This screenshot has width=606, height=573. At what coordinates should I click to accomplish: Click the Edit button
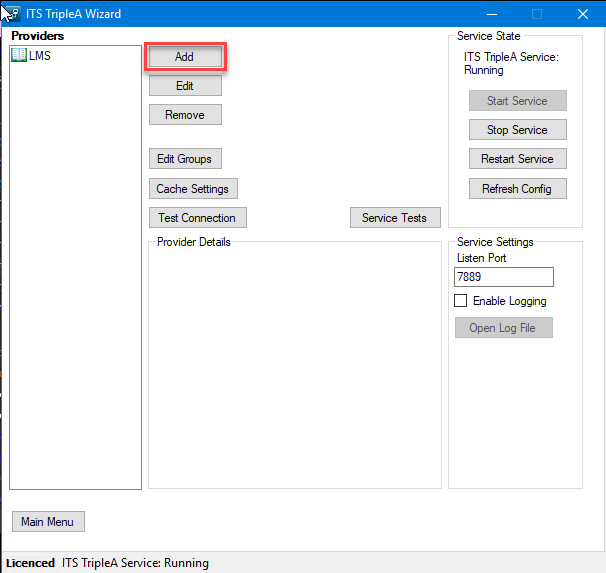pos(185,86)
